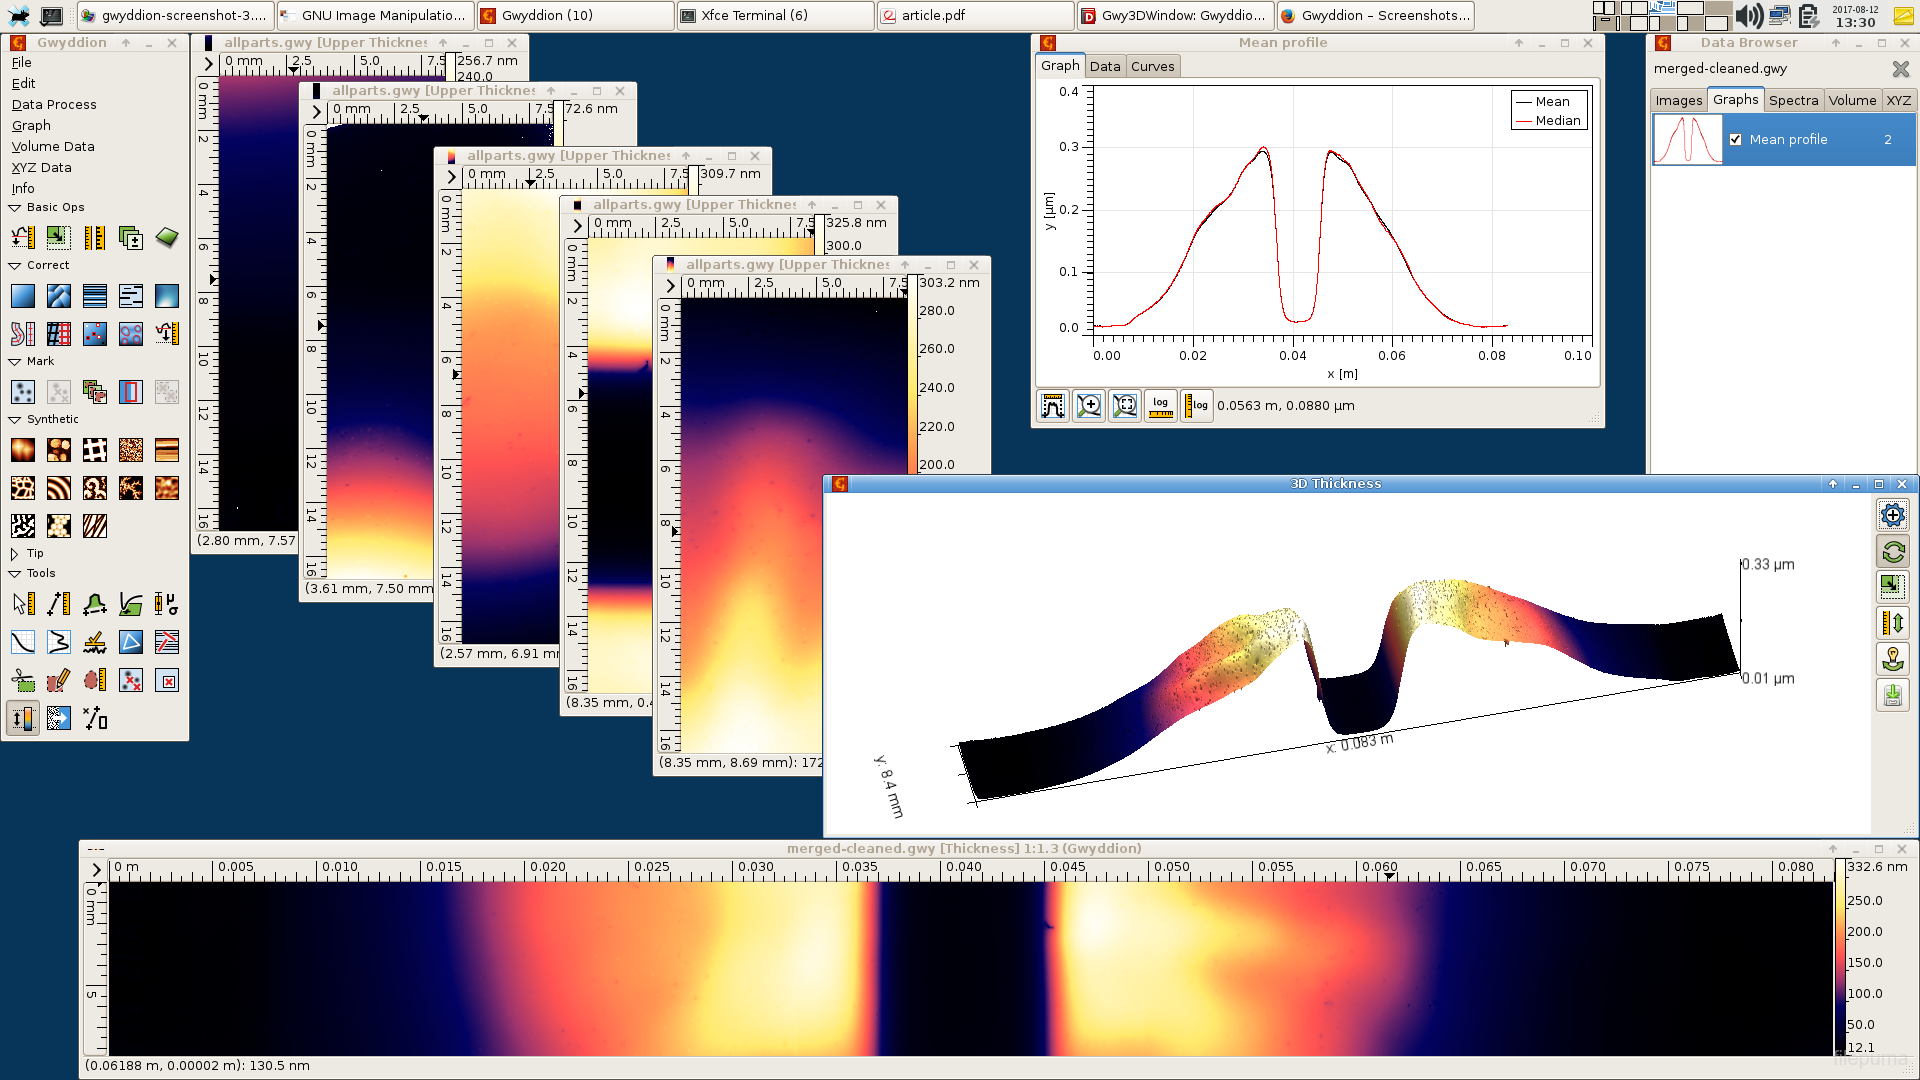Select the Statistical Quantities tool

(x=166, y=604)
